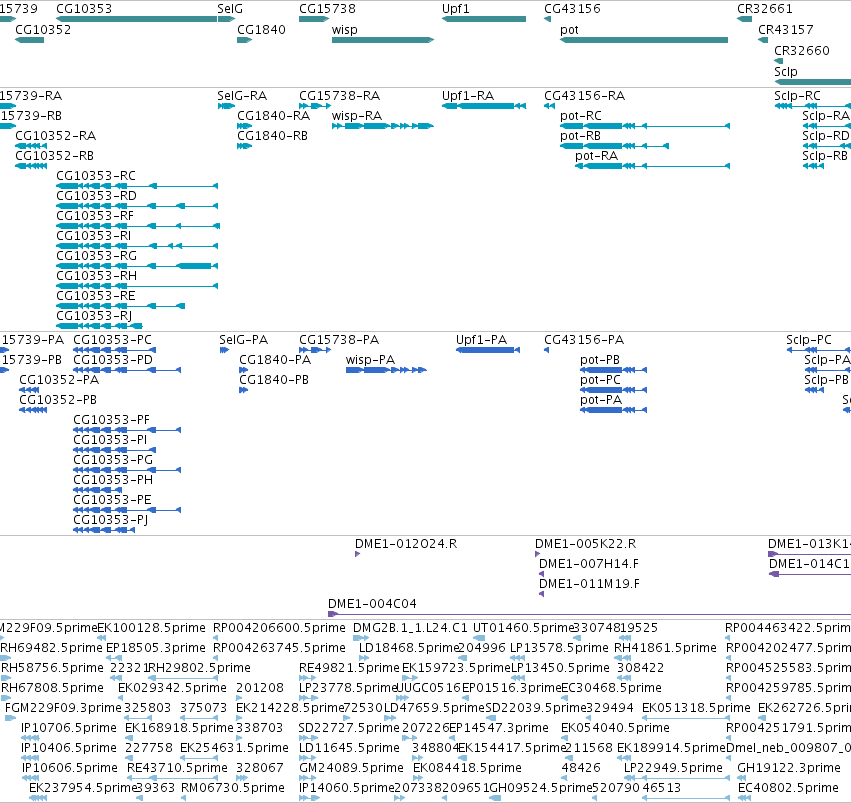
Task: Click the GH19122.3prime EST label
Action: coord(789,768)
